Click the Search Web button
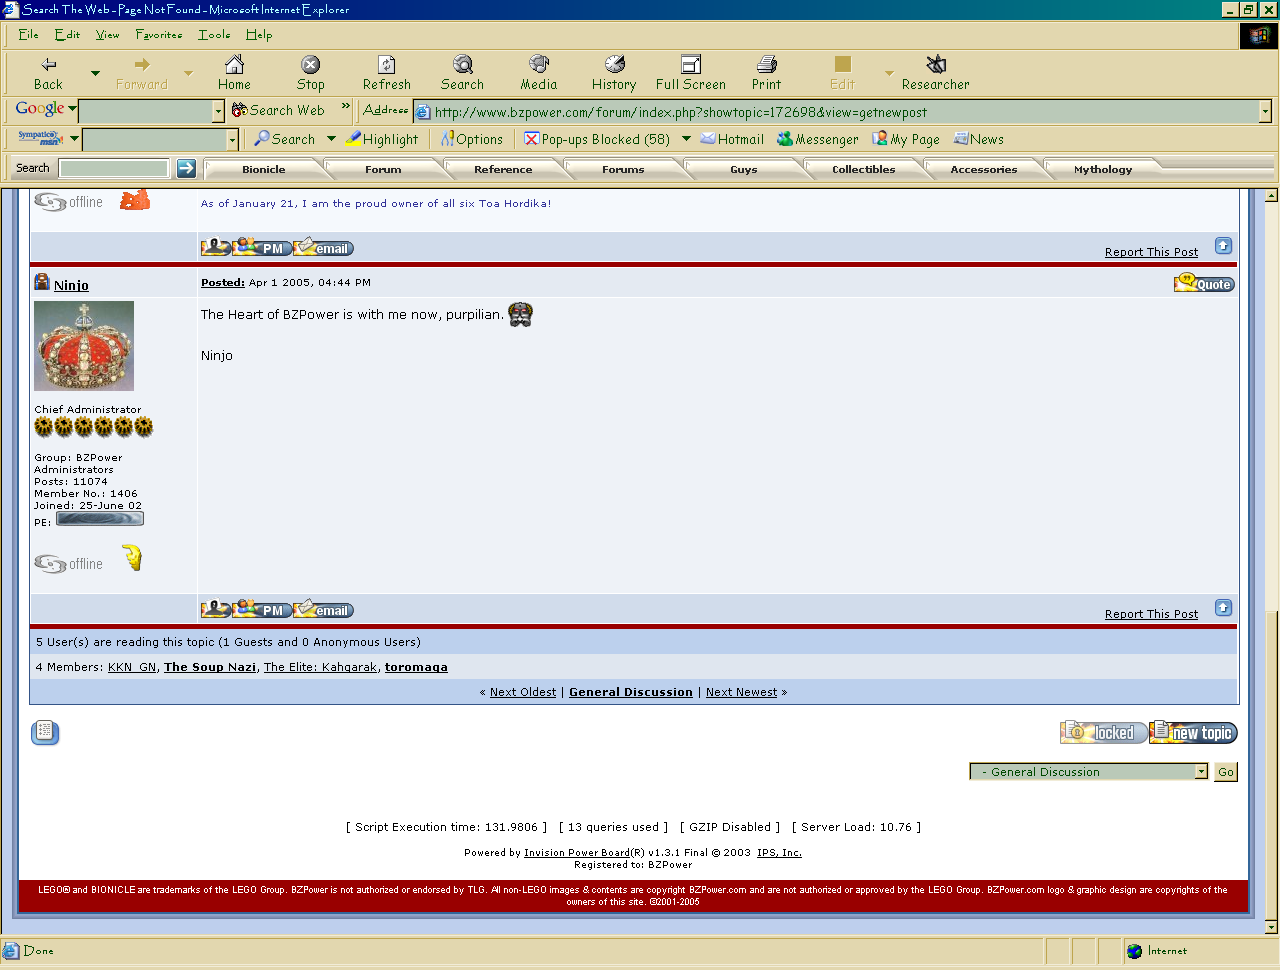Screen dimensions: 1280x970 [278, 110]
